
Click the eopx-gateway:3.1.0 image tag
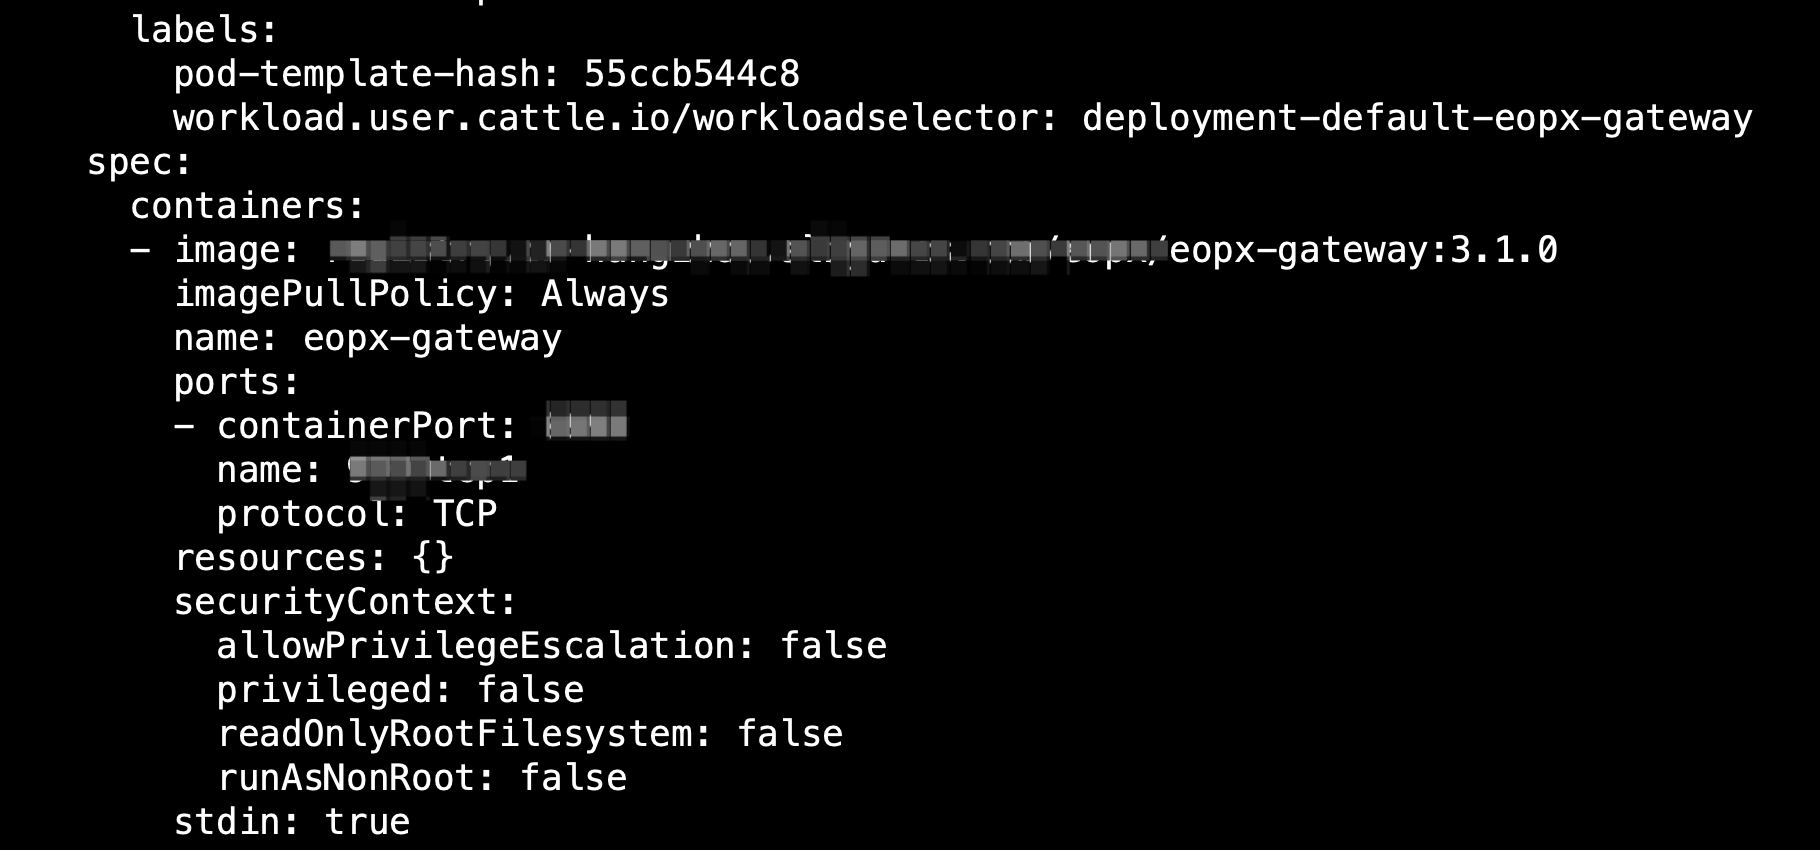(x=1363, y=250)
